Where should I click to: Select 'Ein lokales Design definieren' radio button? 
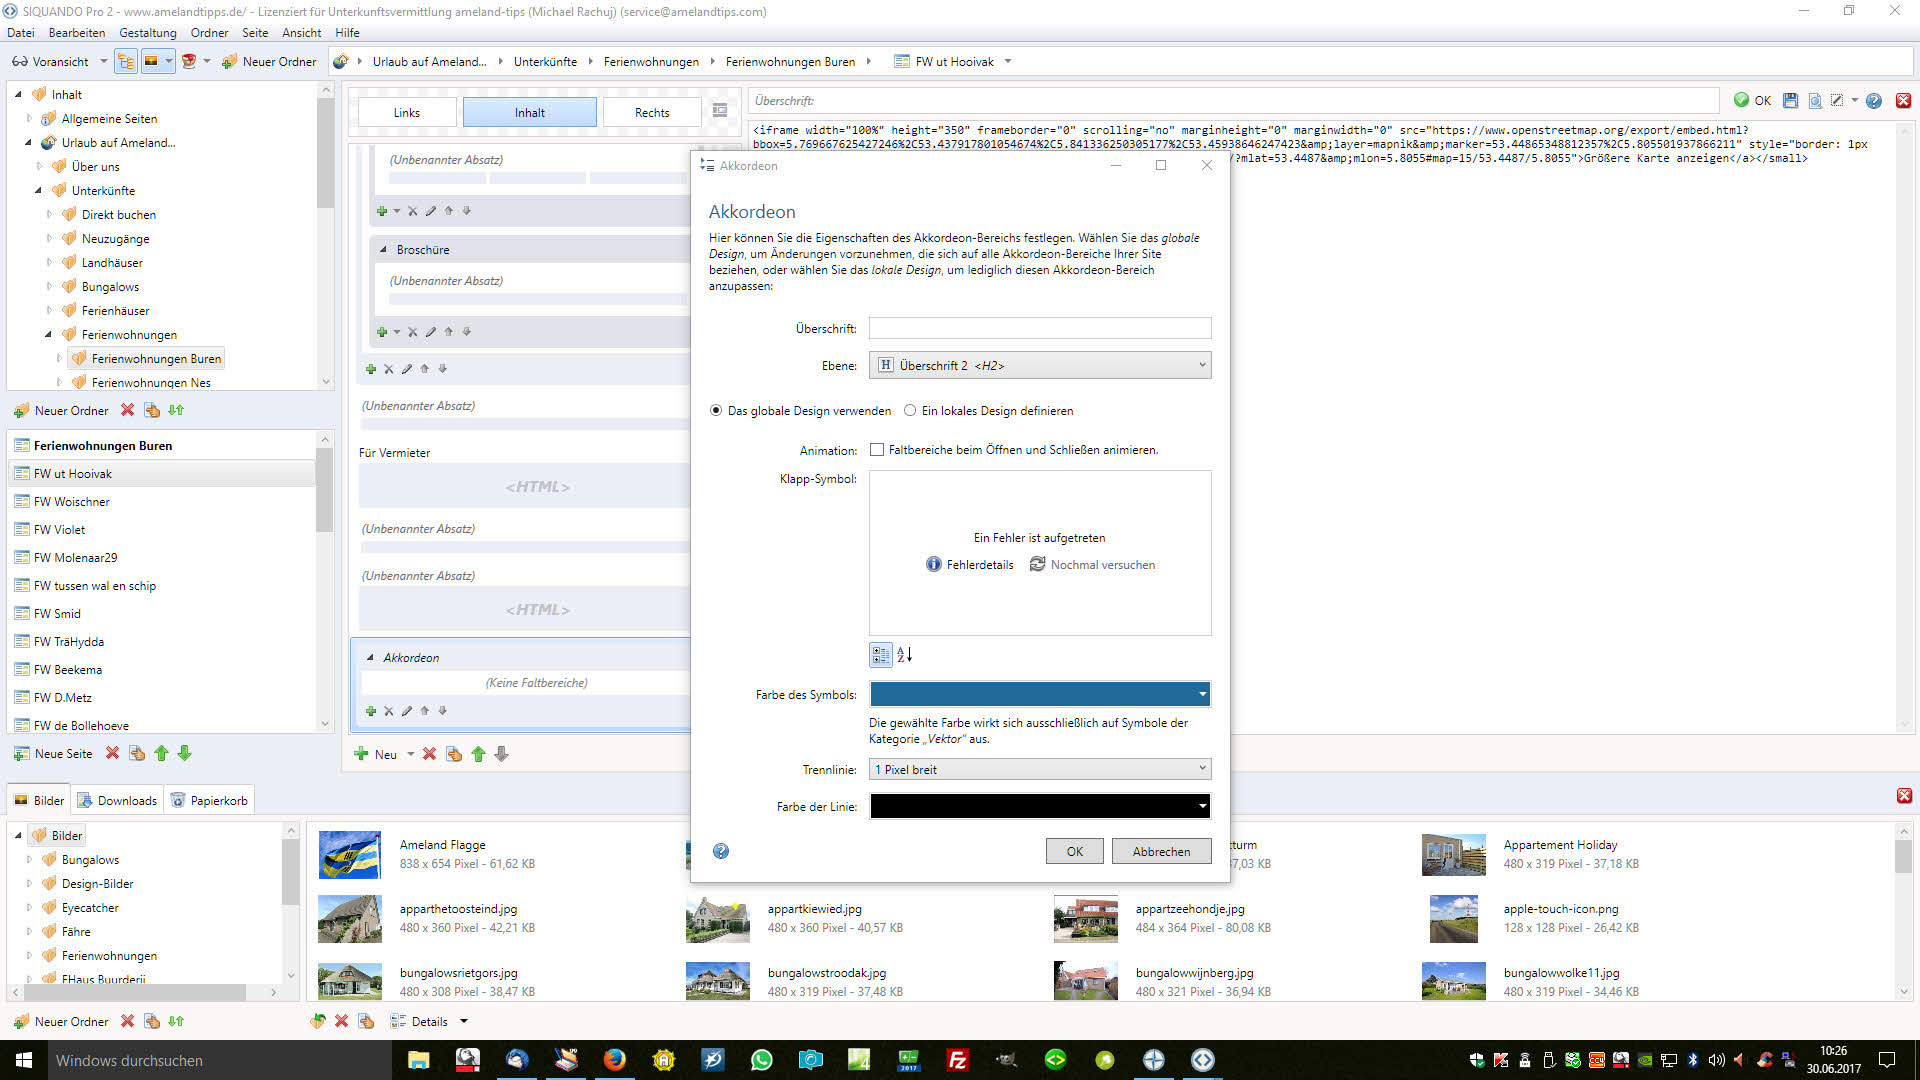[910, 411]
